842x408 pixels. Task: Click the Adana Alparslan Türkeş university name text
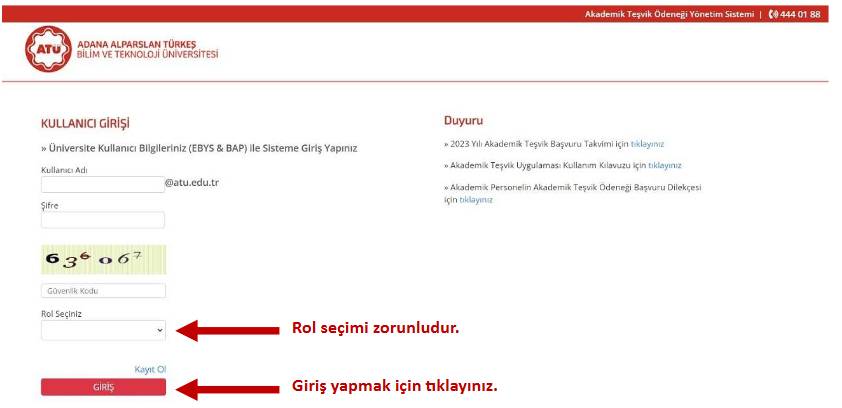point(148,49)
